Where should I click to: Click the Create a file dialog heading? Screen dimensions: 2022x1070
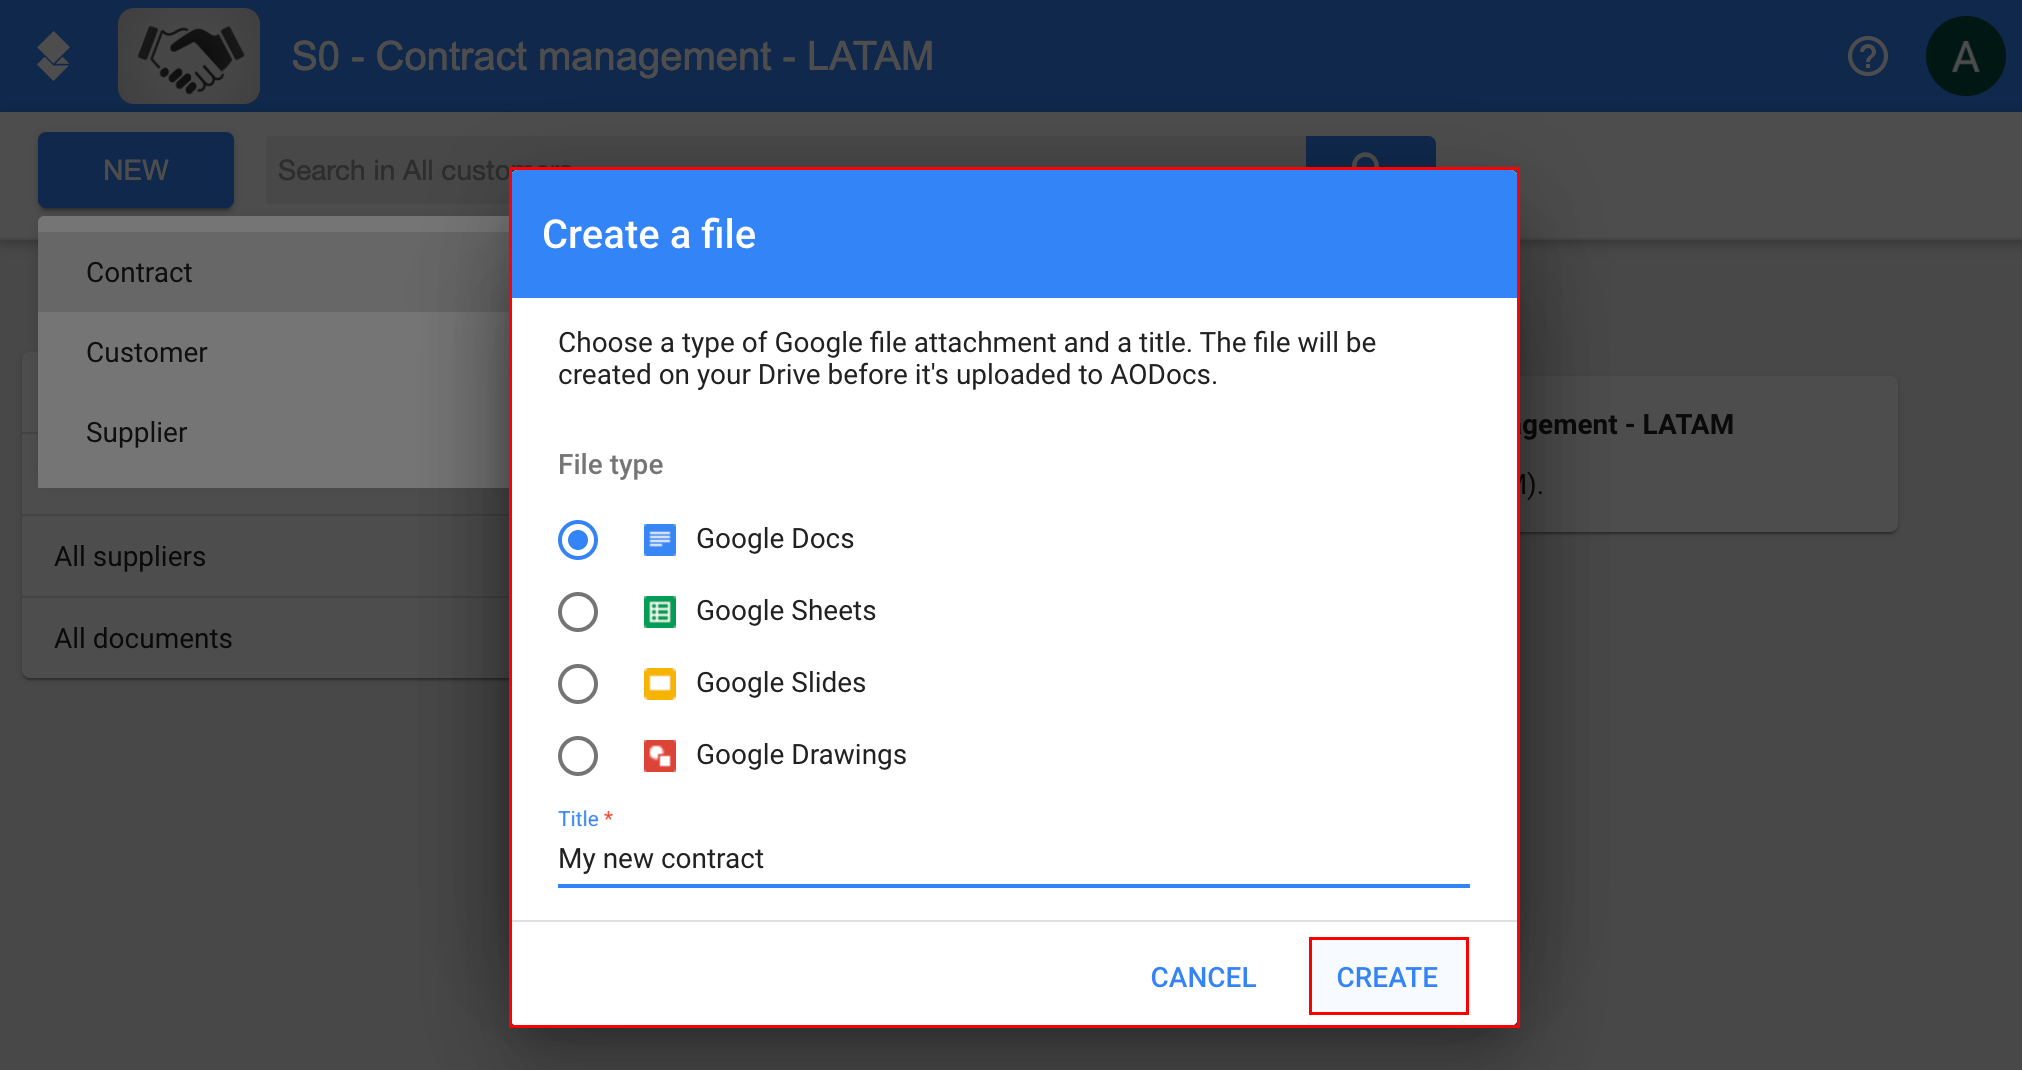tap(649, 234)
